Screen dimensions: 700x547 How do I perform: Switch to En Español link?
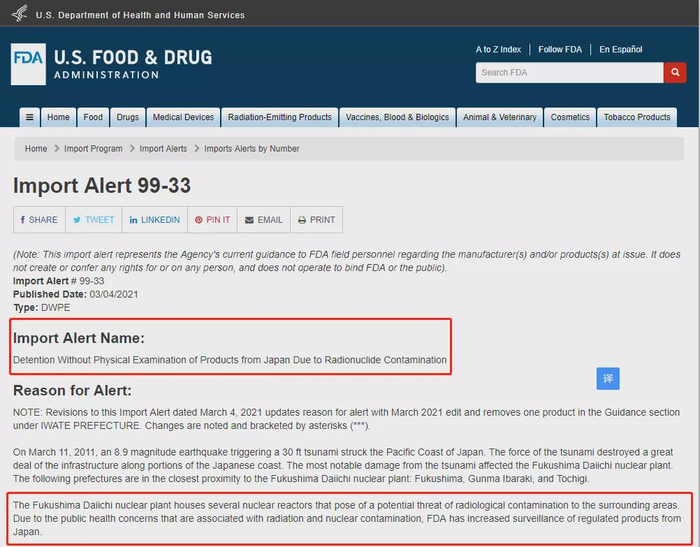[x=621, y=50]
